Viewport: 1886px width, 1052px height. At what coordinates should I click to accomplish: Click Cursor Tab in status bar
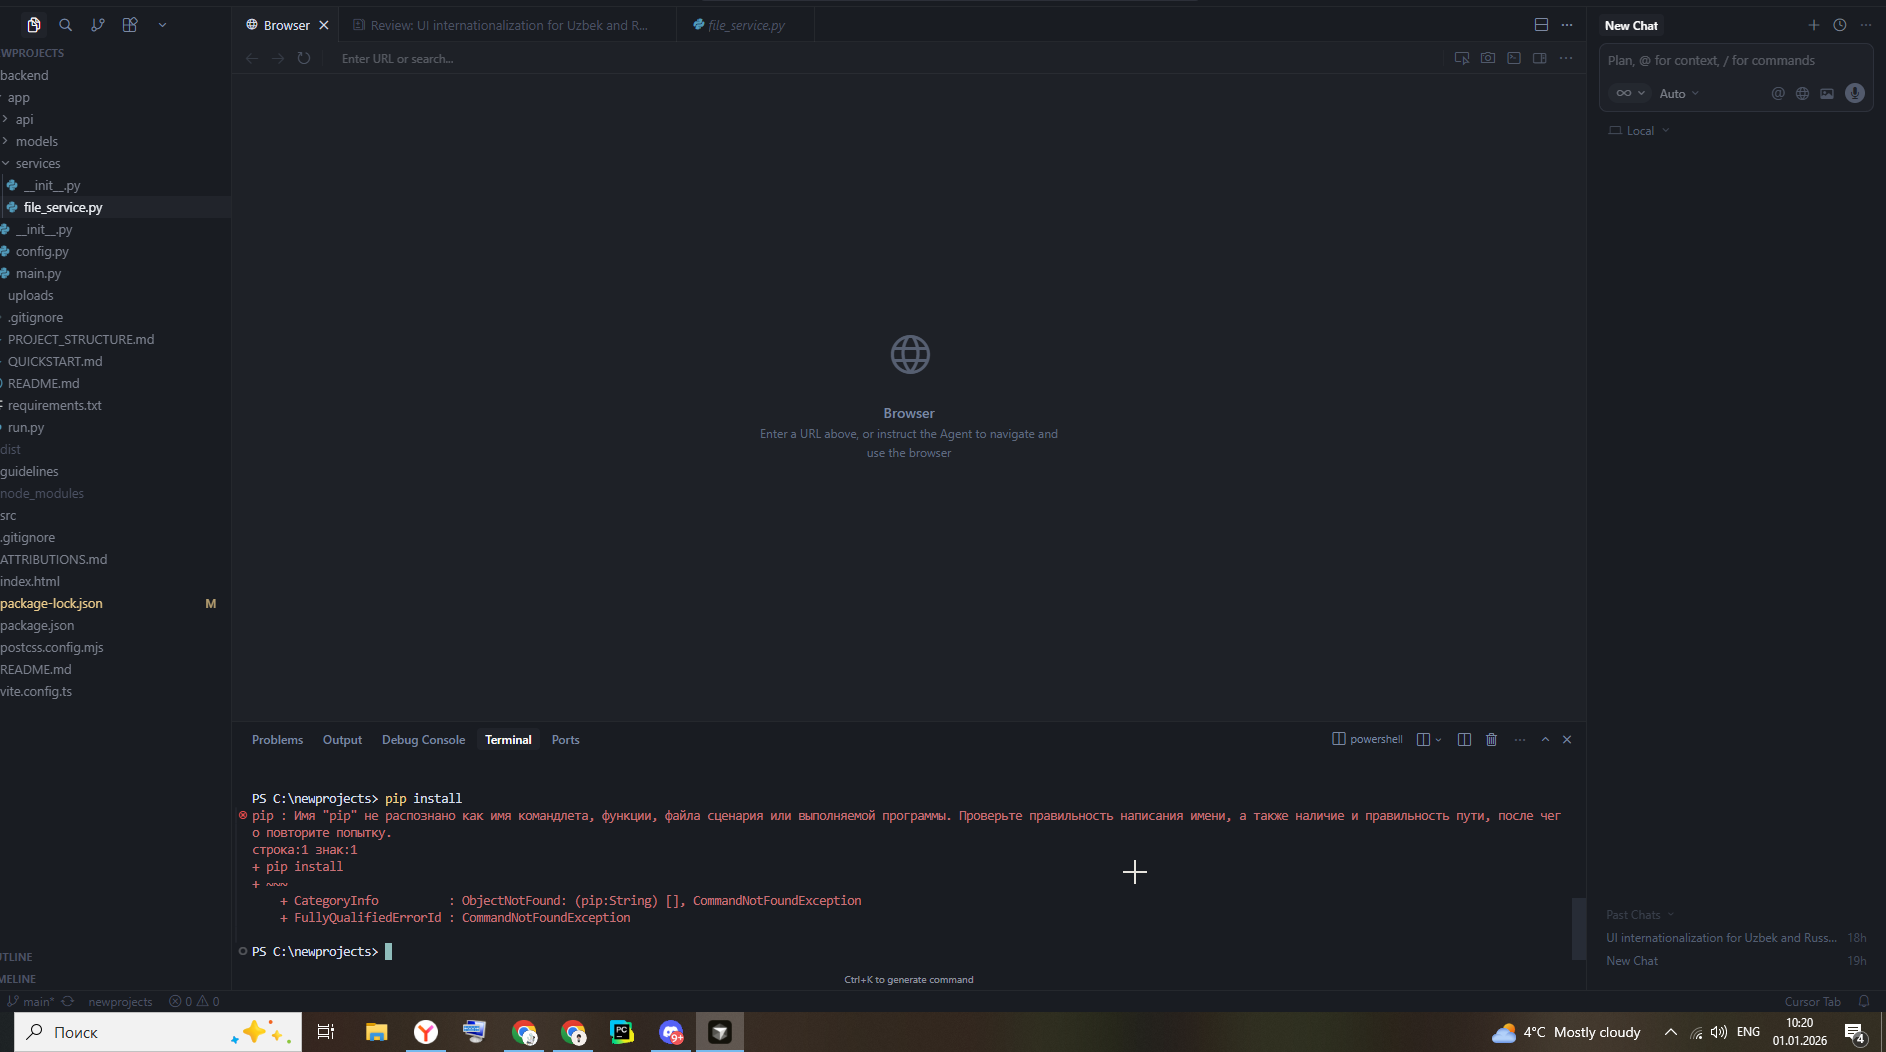(x=1812, y=1001)
